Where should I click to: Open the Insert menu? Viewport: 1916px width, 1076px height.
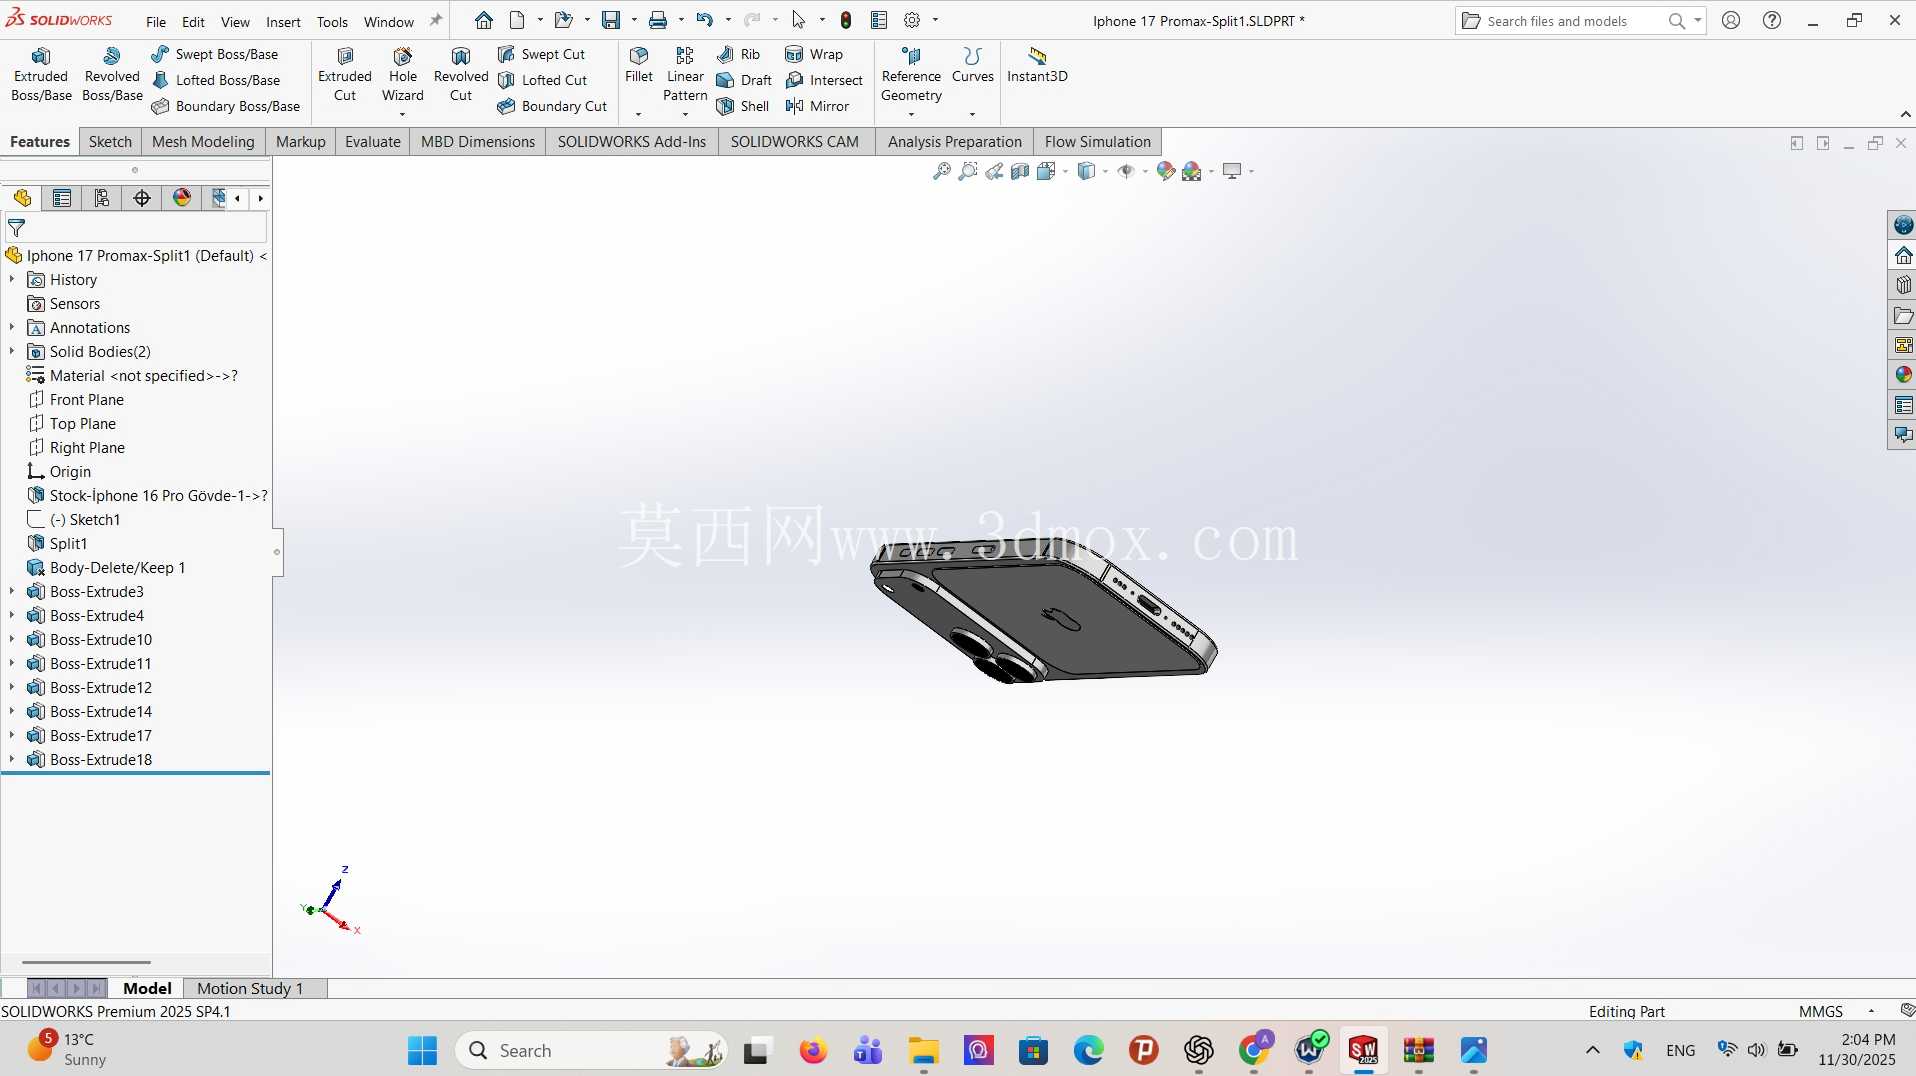click(x=283, y=21)
